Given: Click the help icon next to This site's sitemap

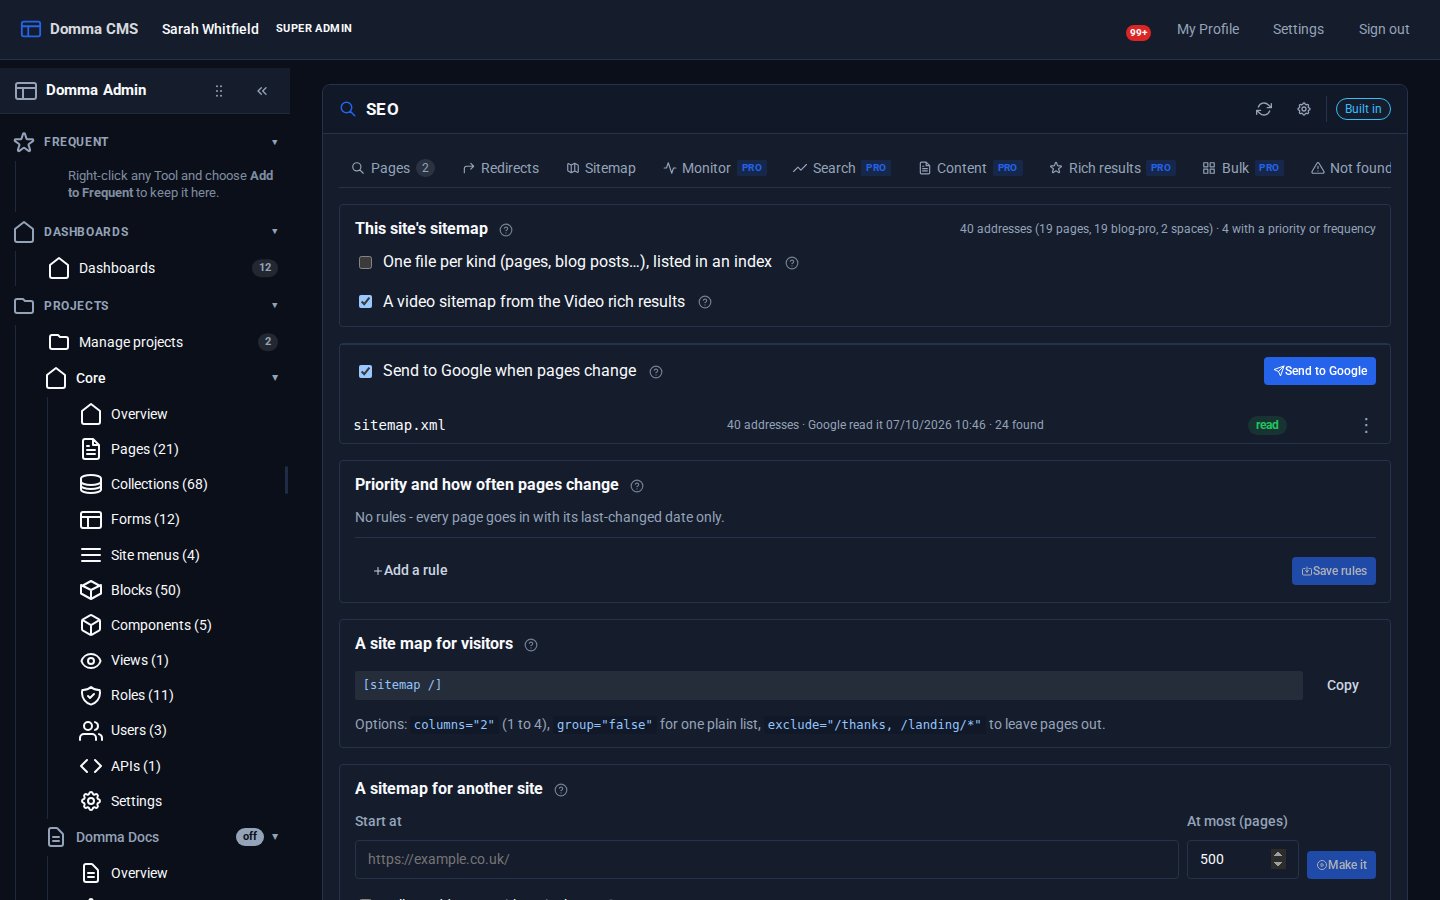Looking at the screenshot, I should 506,230.
